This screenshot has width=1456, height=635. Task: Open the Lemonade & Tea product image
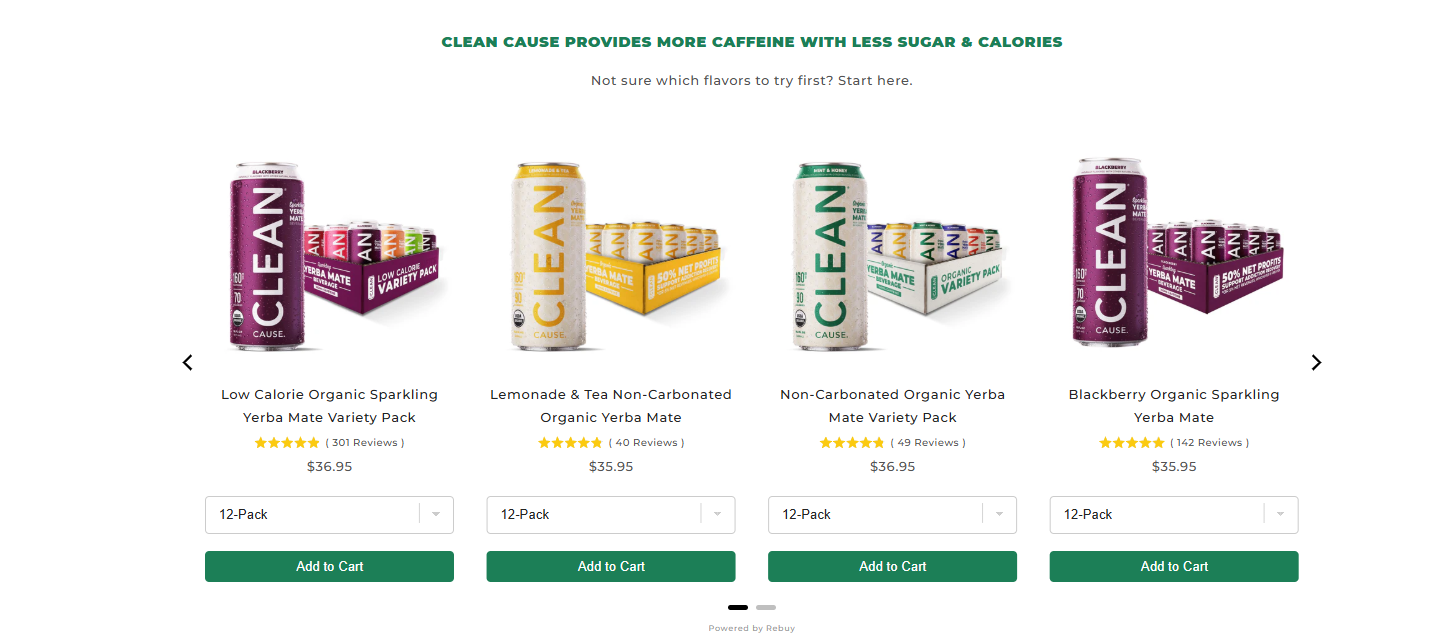click(x=610, y=255)
